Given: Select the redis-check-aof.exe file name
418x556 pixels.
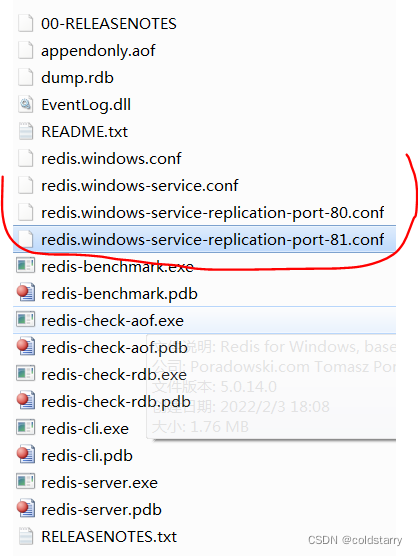Looking at the screenshot, I should point(112,320).
